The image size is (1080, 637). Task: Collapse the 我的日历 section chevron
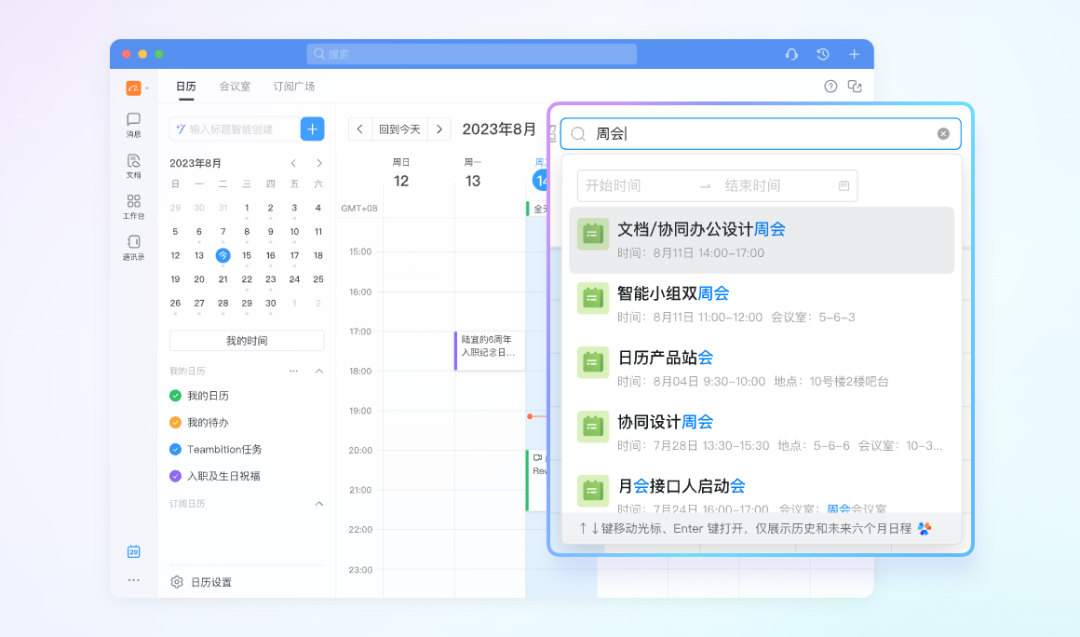pos(319,371)
